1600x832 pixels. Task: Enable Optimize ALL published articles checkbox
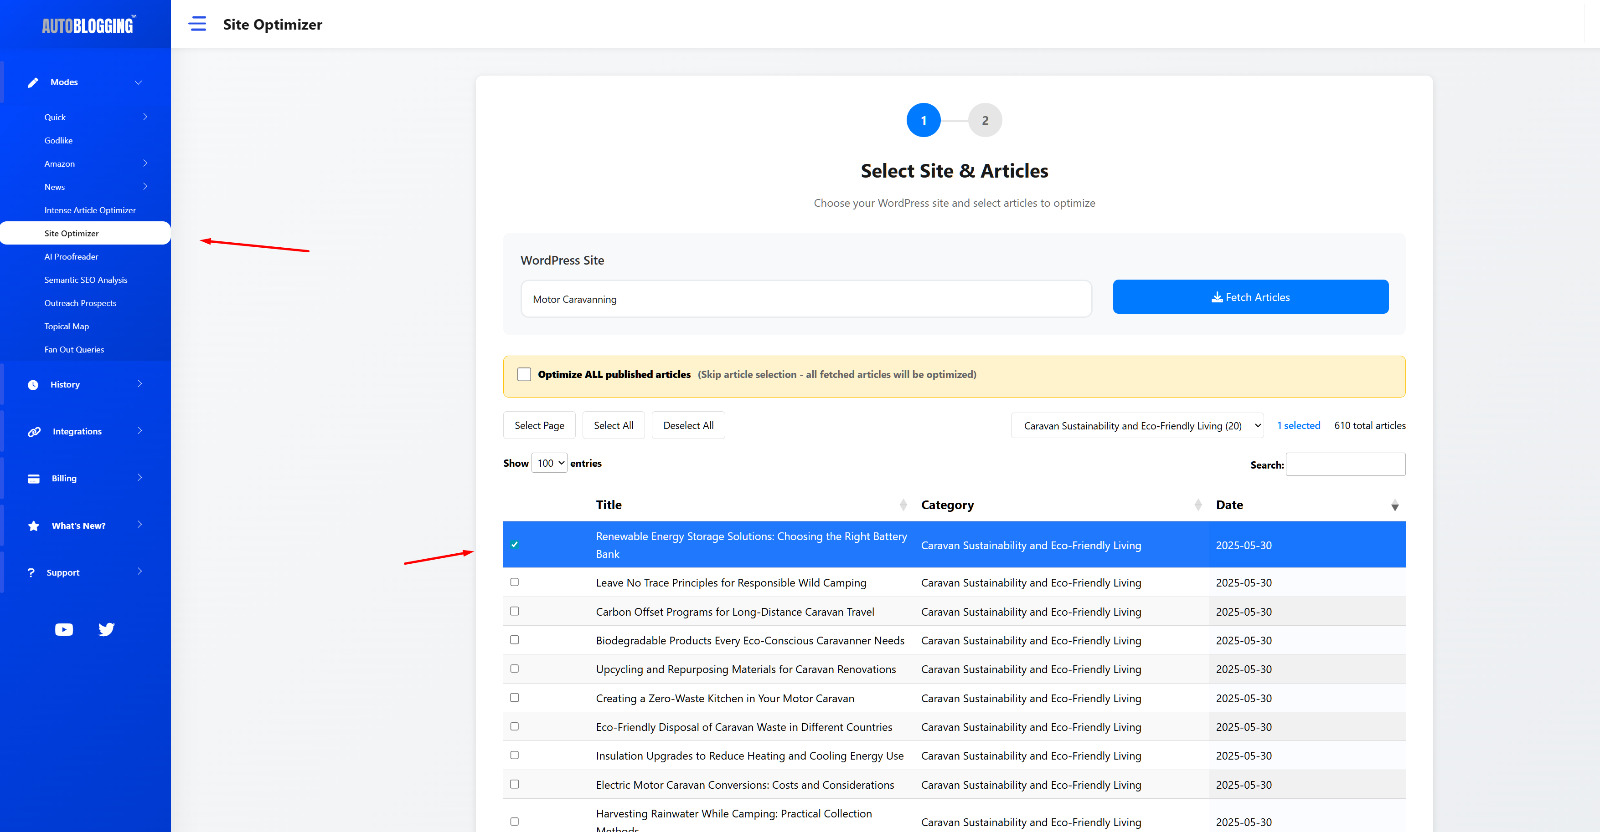(524, 375)
